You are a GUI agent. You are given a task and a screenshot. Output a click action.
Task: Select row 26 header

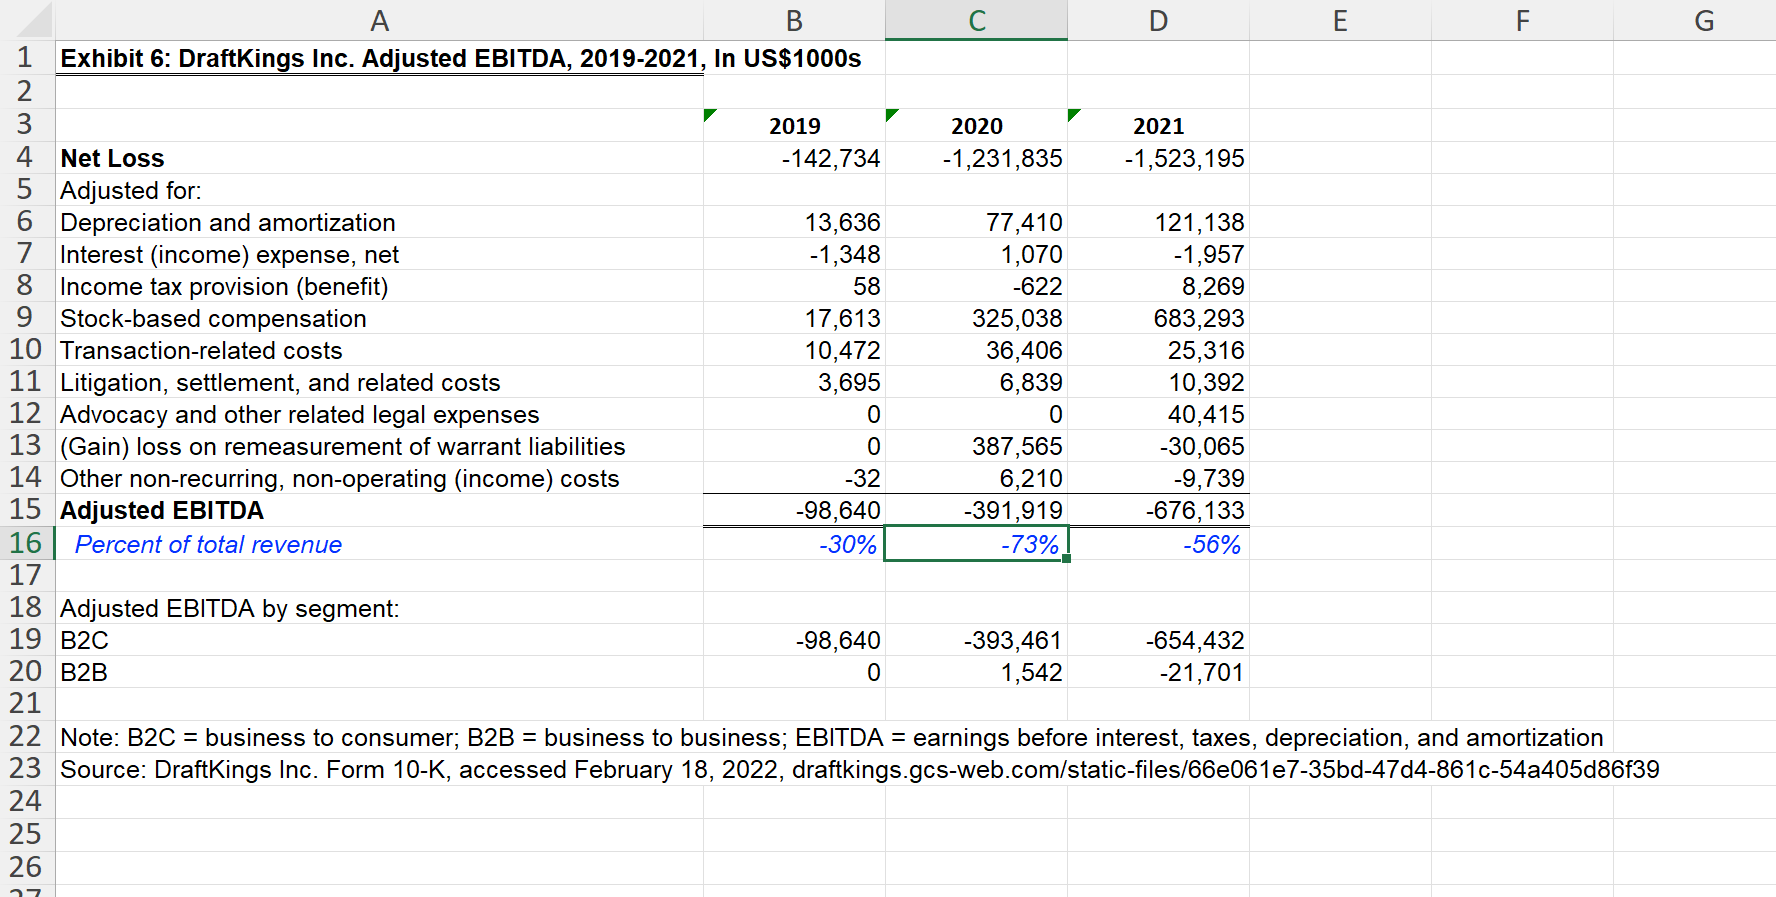click(x=27, y=867)
